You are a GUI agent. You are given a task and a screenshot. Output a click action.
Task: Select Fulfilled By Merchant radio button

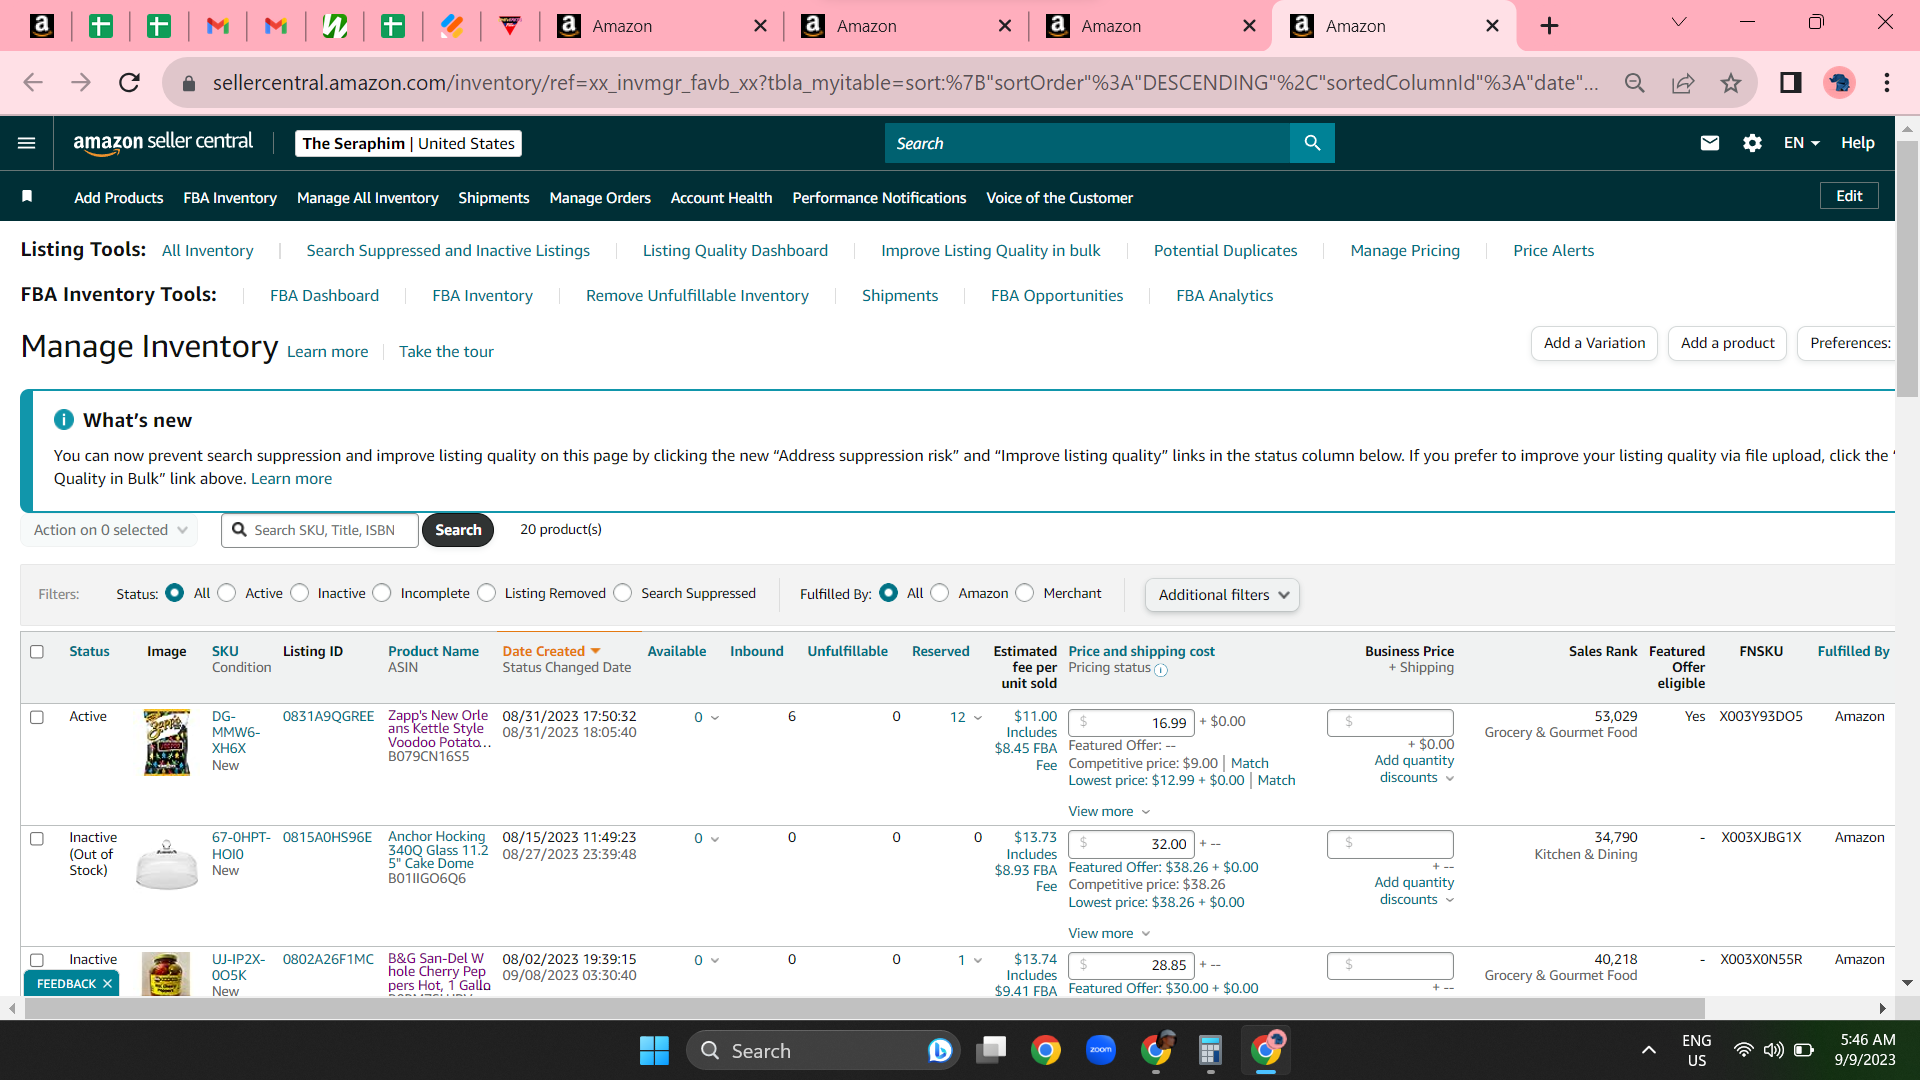point(1025,593)
